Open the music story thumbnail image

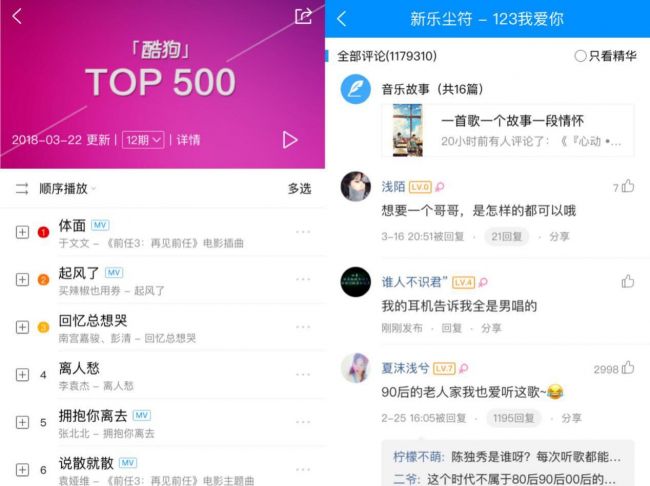click(x=407, y=130)
